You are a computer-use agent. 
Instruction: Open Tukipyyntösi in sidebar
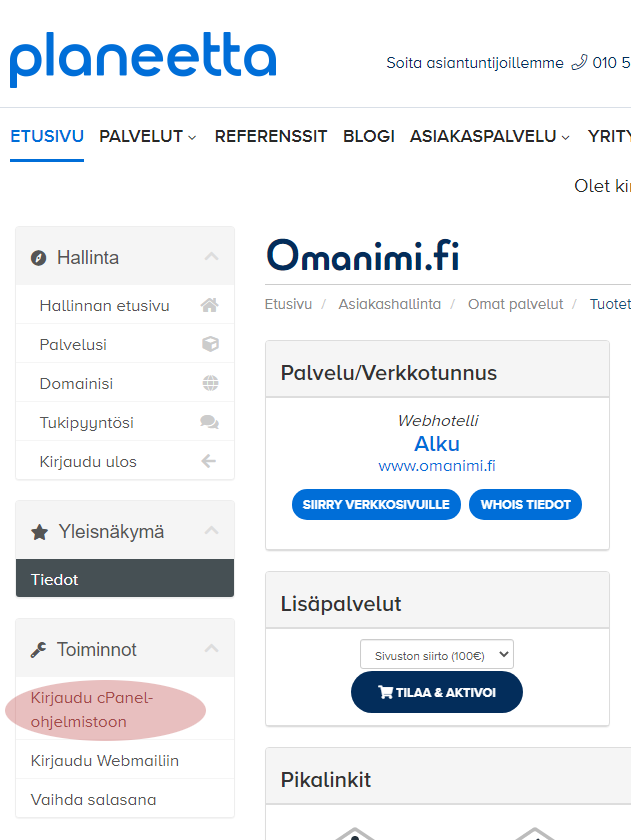tap(125, 422)
